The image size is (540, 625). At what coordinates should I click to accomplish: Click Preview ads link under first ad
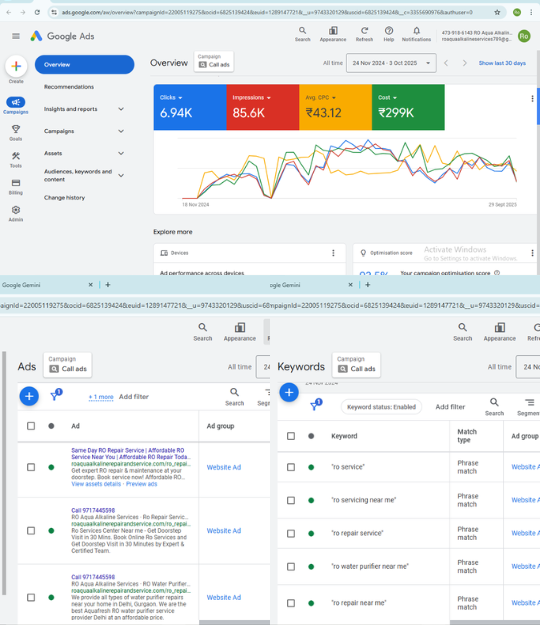141,484
